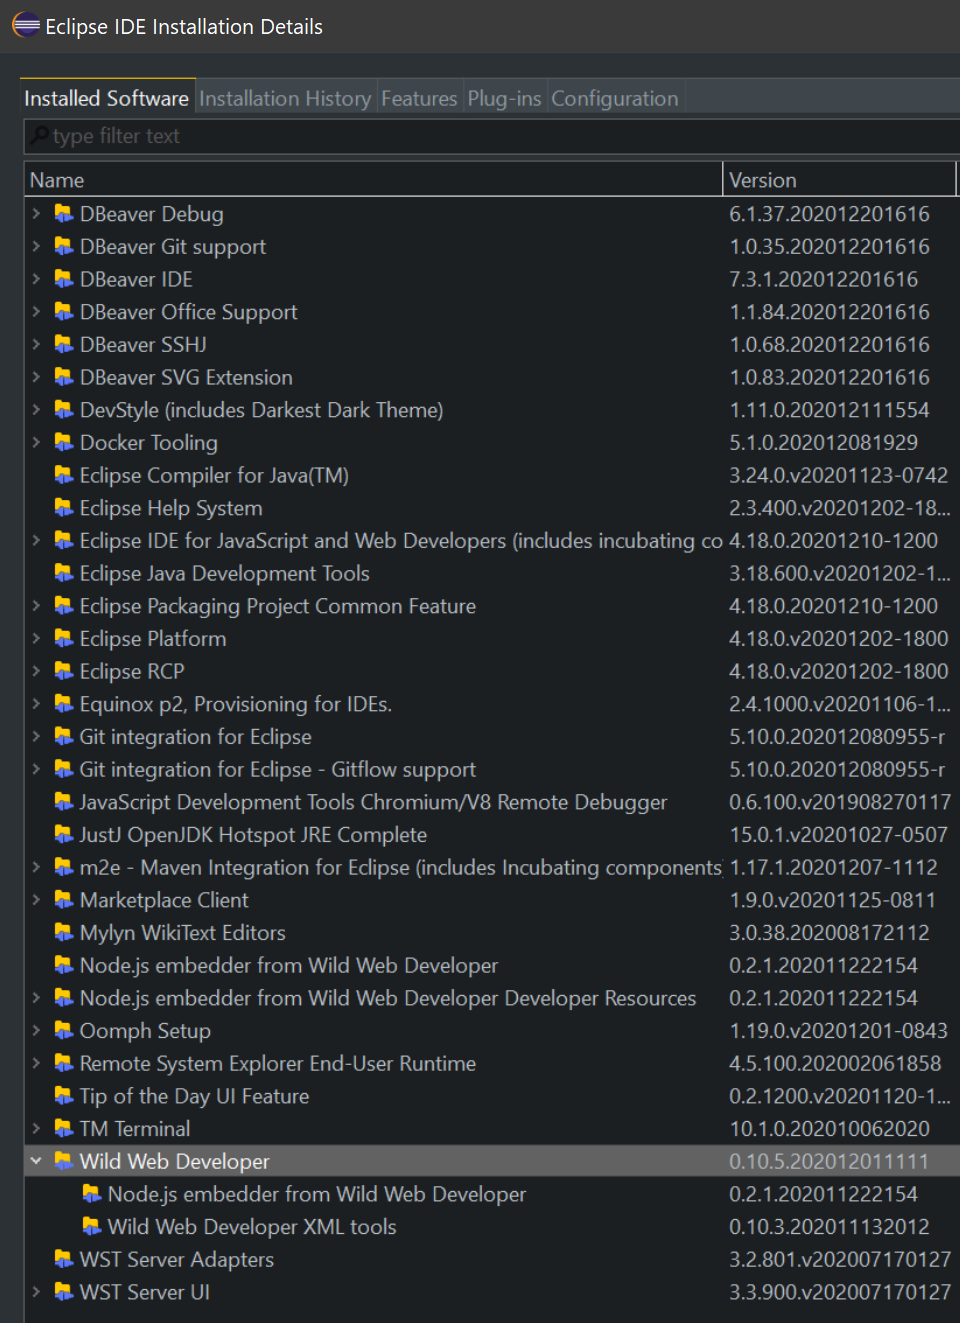
Task: Click the Wild Web Developer XML tools folder icon
Action: coord(92,1226)
